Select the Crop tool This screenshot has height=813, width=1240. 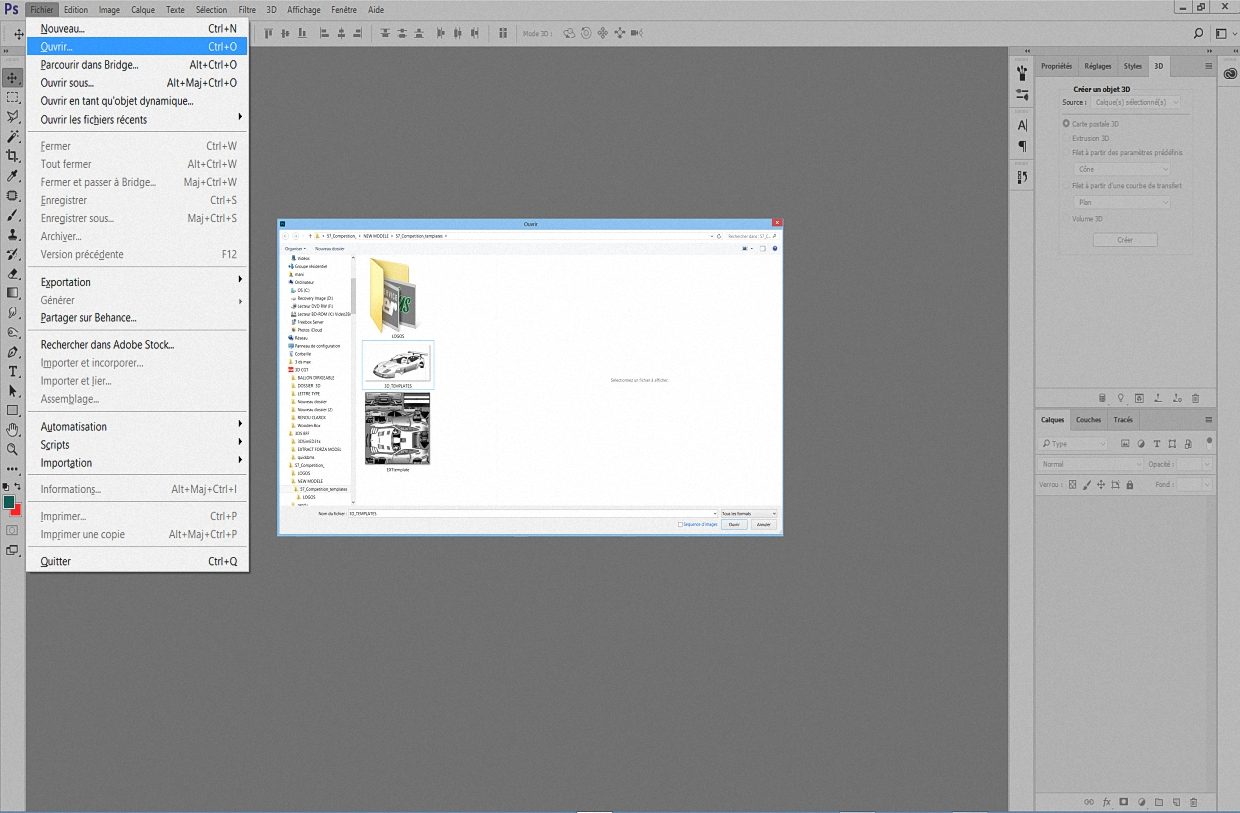13,156
